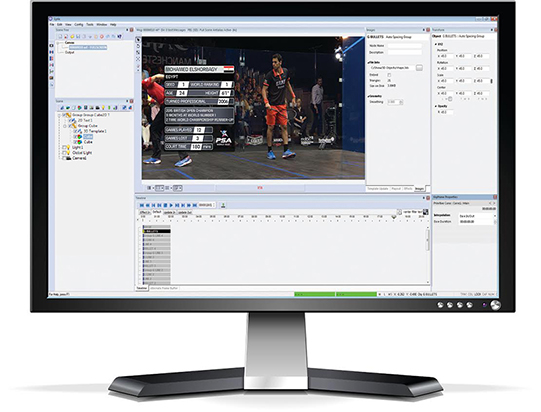Toggle the checkbox for the highlighted Cube node
The image size is (541, 412).
[75, 137]
